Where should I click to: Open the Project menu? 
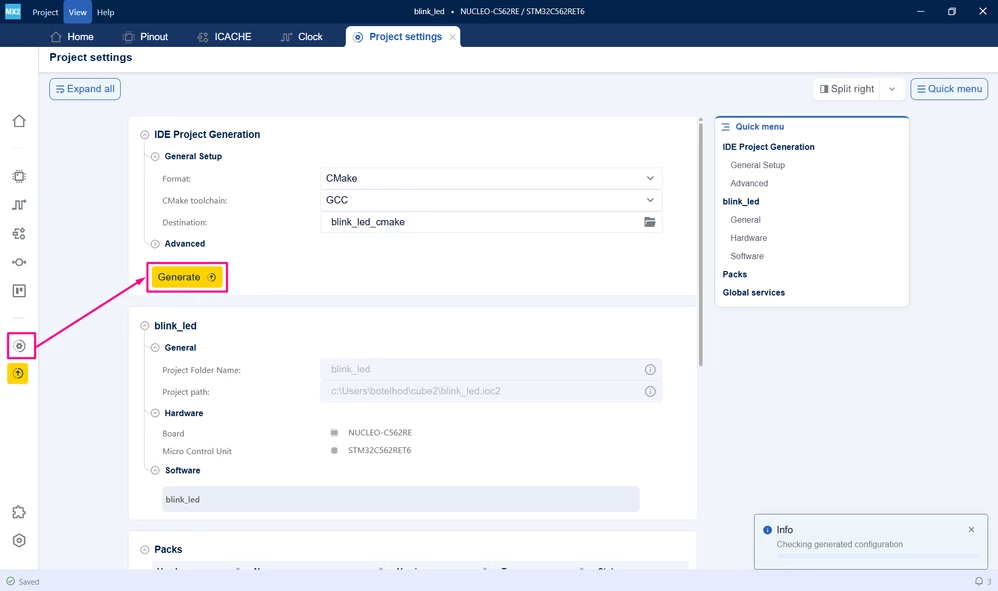[x=45, y=12]
